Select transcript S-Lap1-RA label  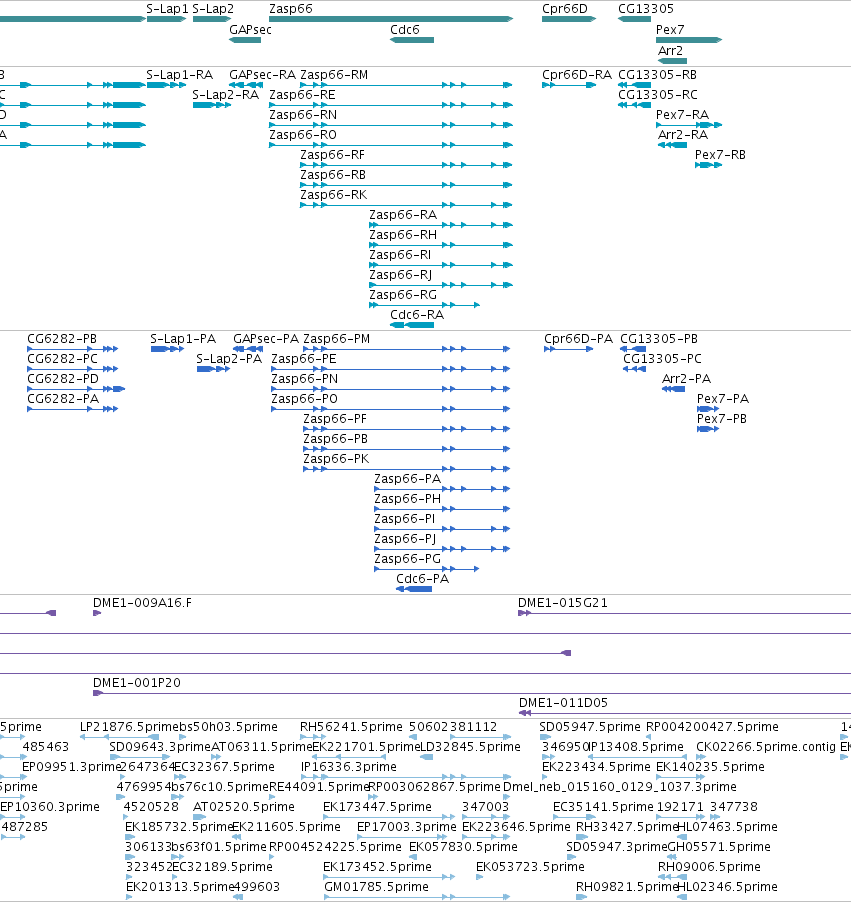[x=180, y=75]
